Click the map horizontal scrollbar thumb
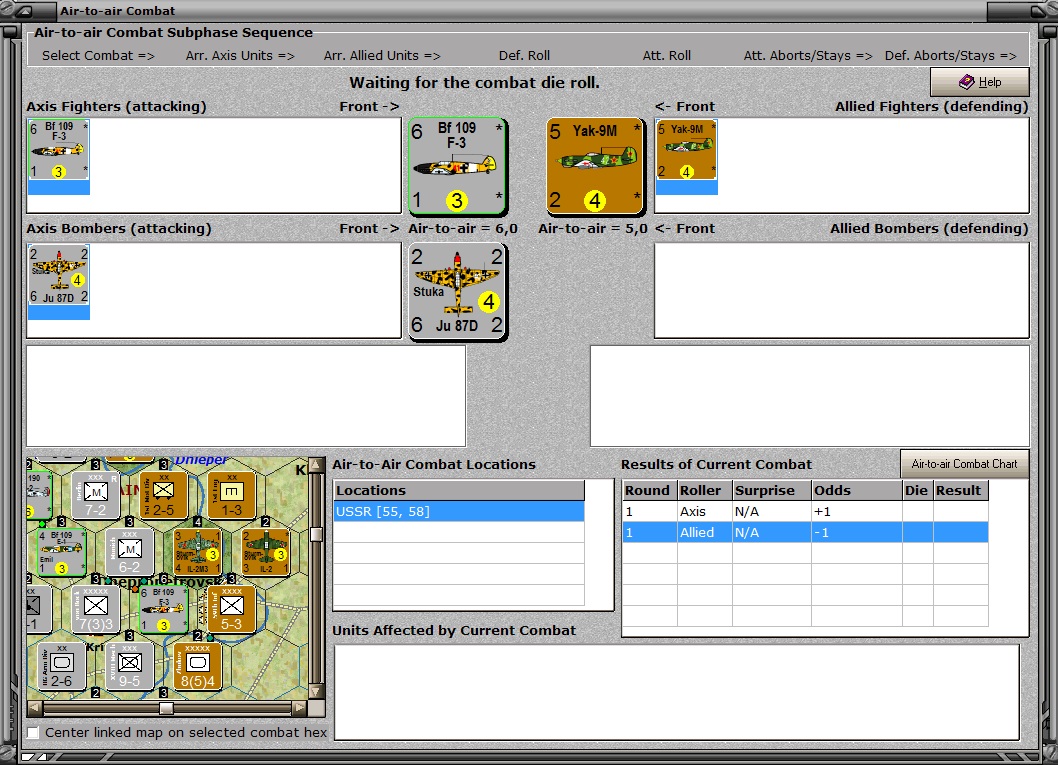The height and width of the screenshot is (765, 1058). pyautogui.click(x=166, y=708)
